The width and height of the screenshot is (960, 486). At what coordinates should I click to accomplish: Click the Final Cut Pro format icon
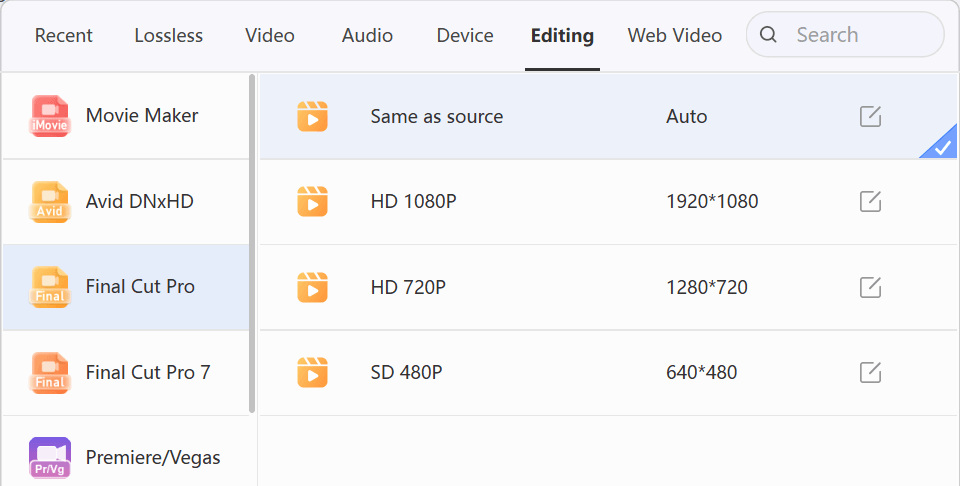(50, 286)
